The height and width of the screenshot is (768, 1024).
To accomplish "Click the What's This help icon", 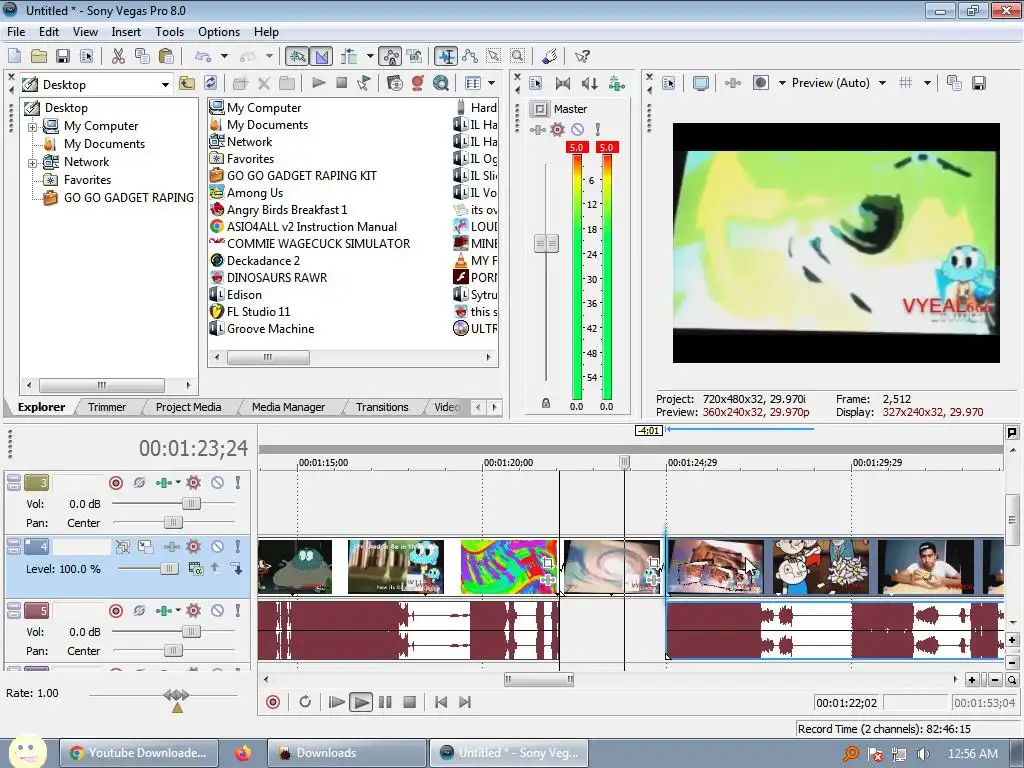I will [582, 56].
